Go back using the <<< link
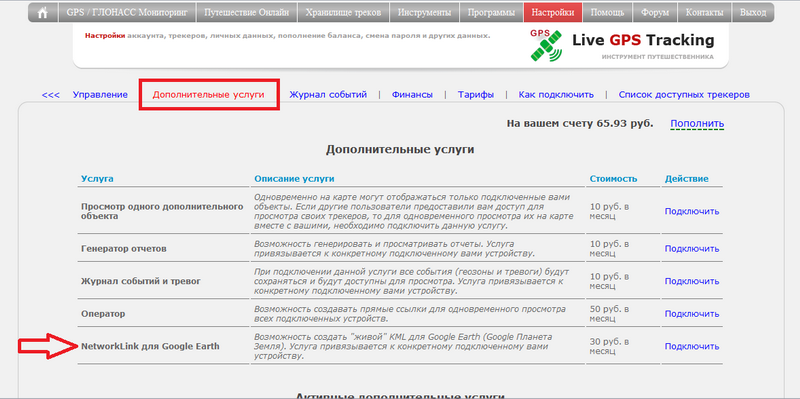The image size is (800, 399). (x=51, y=95)
